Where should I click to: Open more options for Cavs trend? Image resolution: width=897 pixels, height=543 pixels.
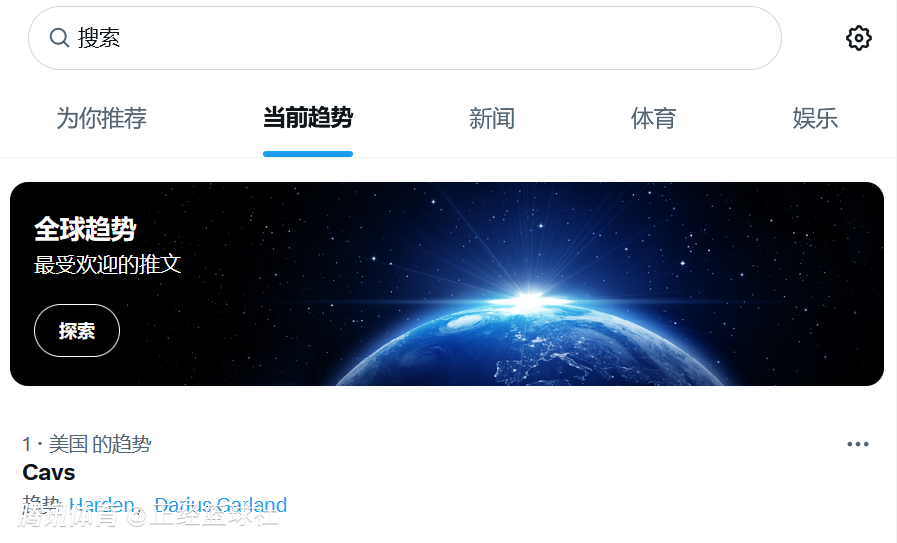point(858,444)
